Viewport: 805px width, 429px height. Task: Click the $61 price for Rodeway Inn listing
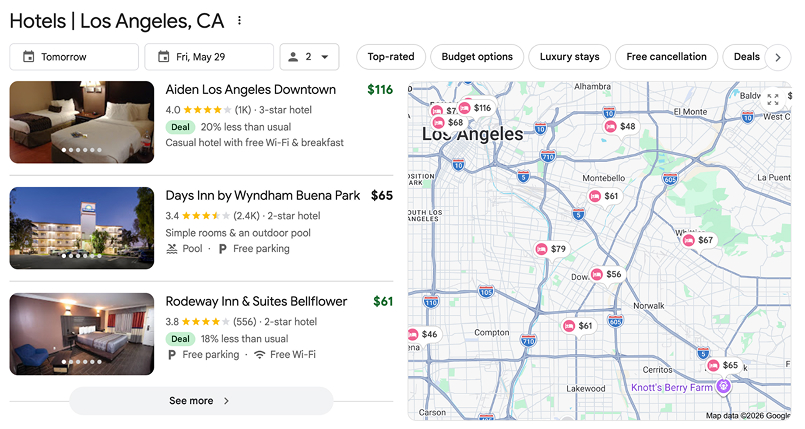383,301
